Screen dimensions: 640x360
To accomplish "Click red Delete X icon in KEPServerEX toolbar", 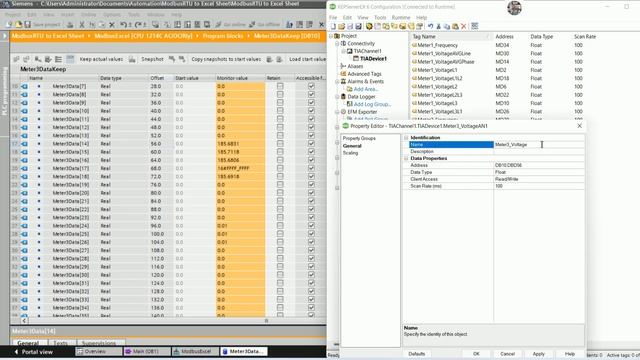I will [x=463, y=27].
